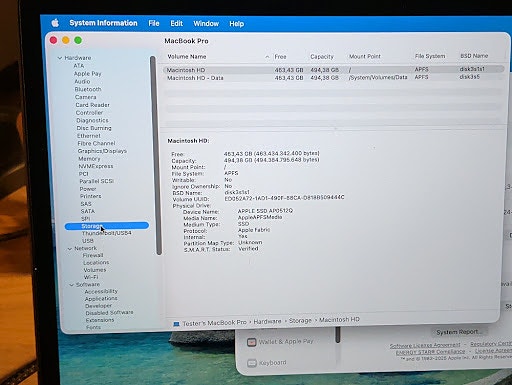Click the Wallet & Apple Pay icon

[x=252, y=342]
